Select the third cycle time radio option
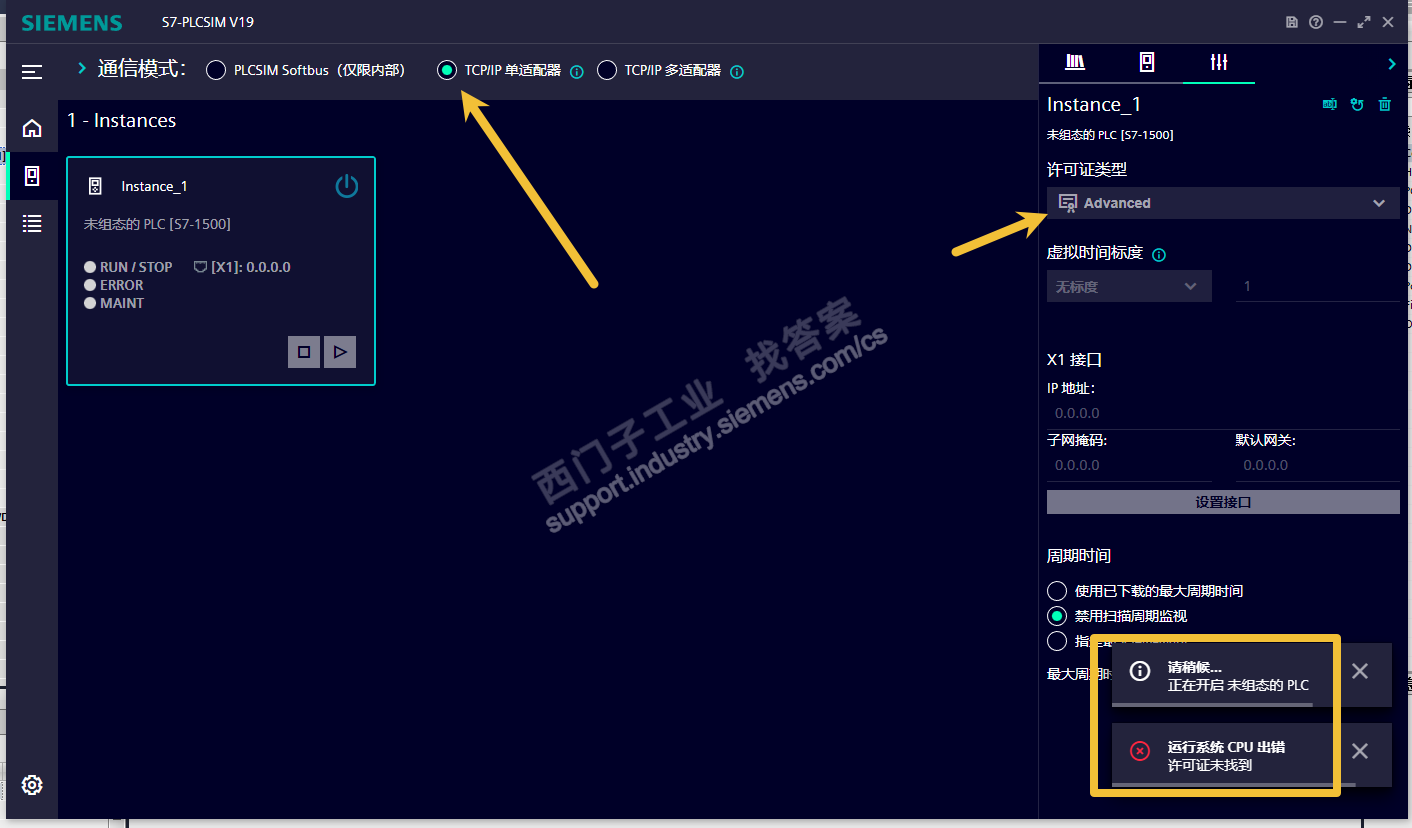Viewport: 1412px width, 828px height. [x=1057, y=641]
